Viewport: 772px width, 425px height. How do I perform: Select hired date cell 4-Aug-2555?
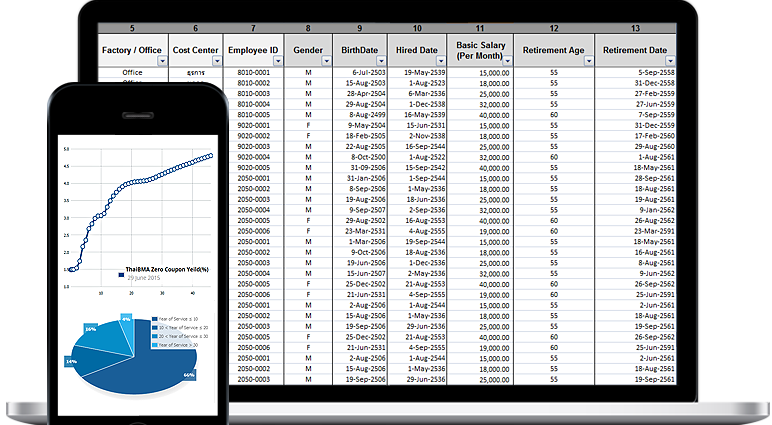[x=418, y=231]
